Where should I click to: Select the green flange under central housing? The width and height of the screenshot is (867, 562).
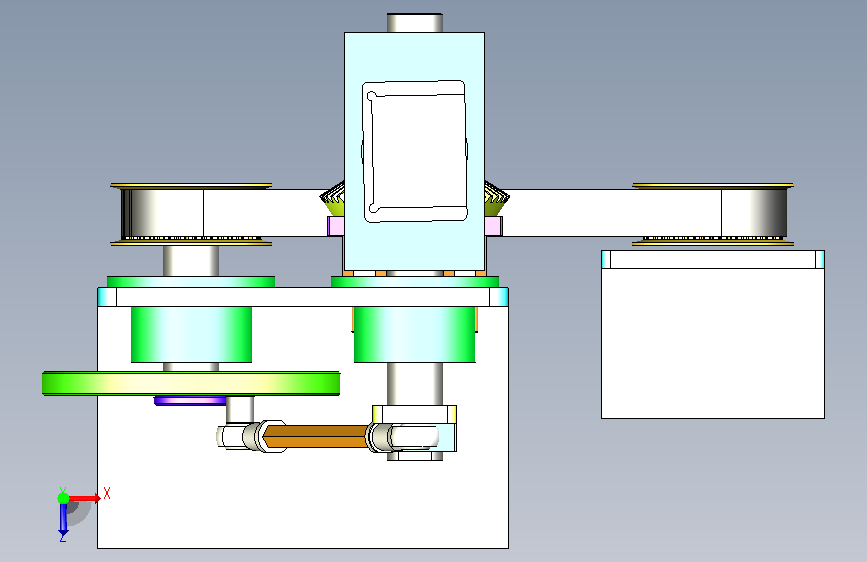(415, 282)
